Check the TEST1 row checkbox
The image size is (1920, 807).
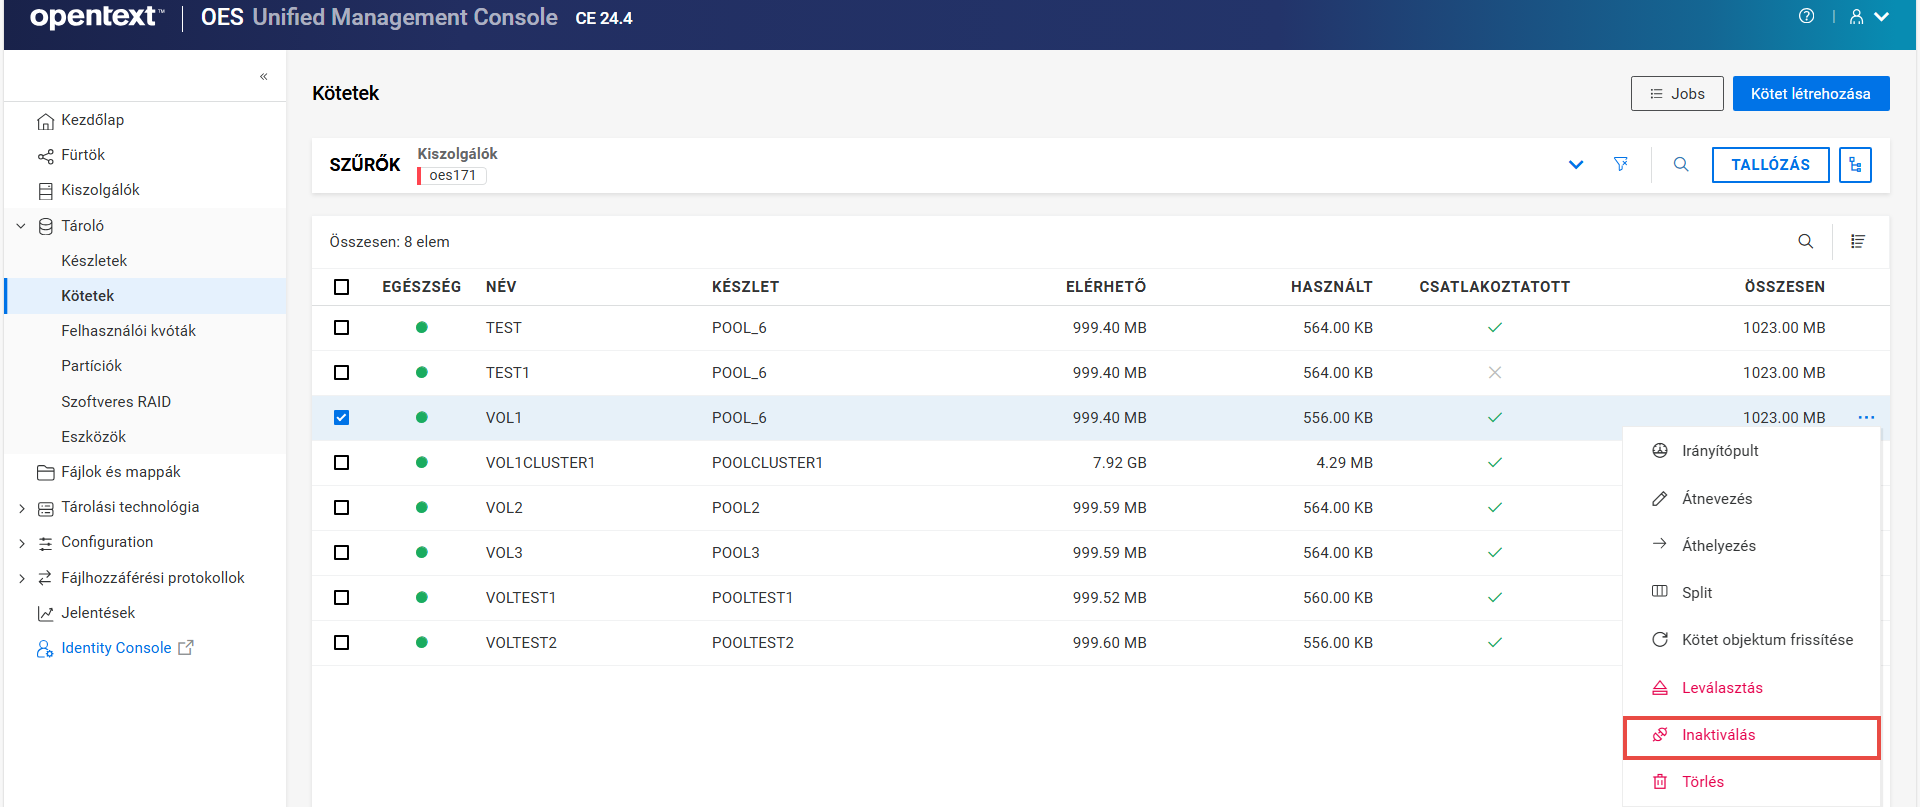pyautogui.click(x=342, y=373)
